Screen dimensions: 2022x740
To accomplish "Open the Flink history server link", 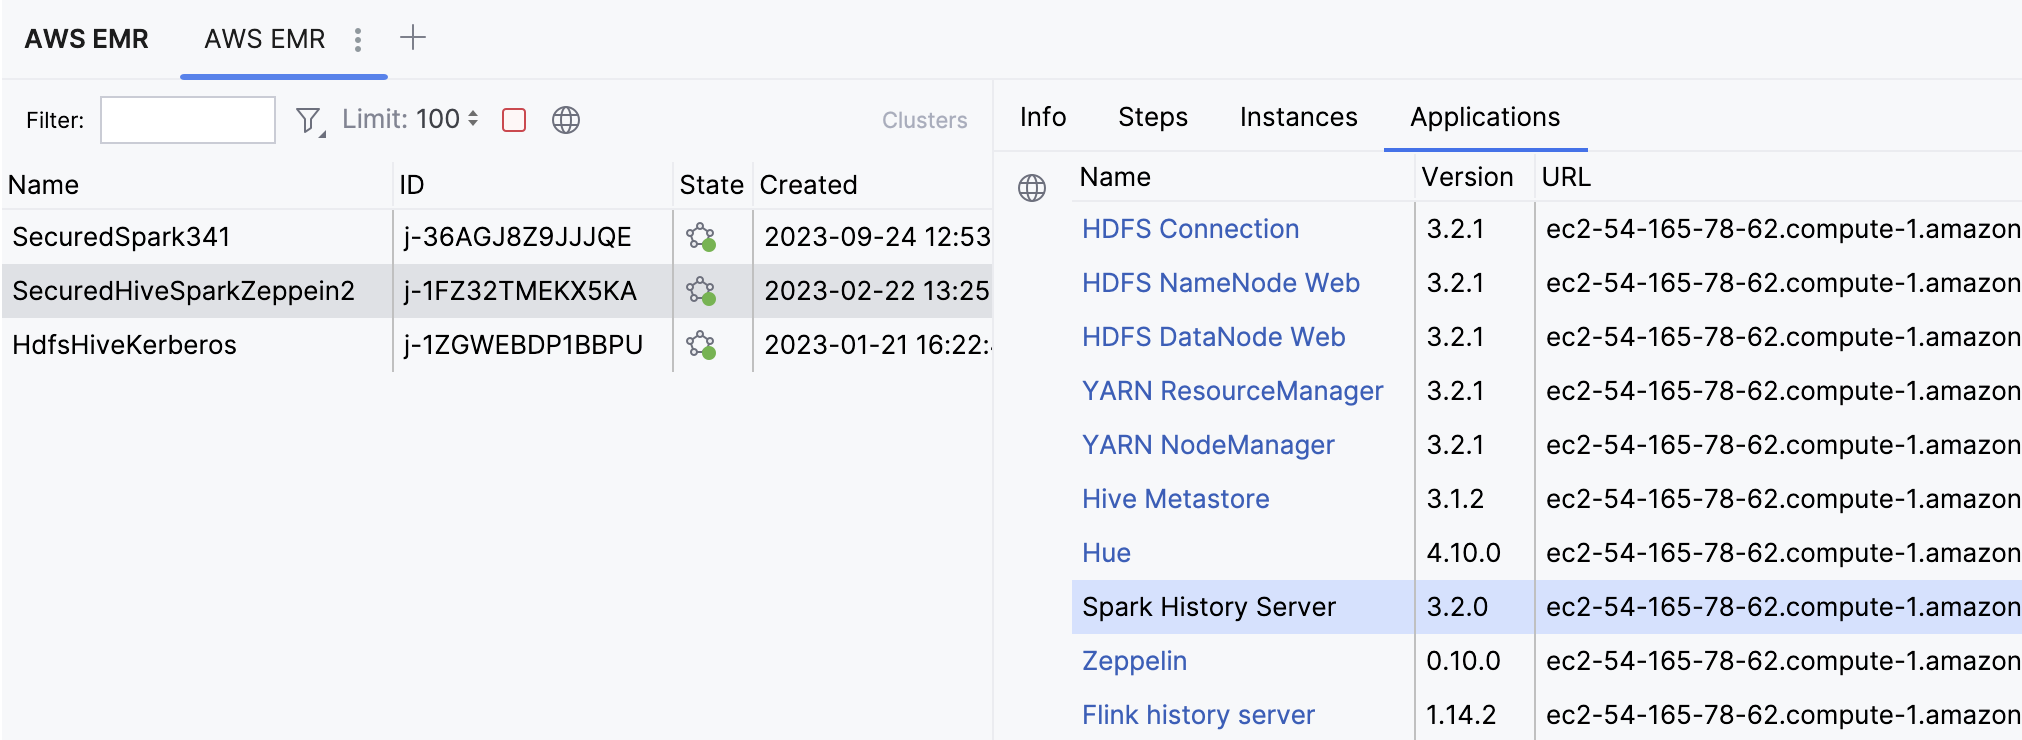I will (1197, 715).
